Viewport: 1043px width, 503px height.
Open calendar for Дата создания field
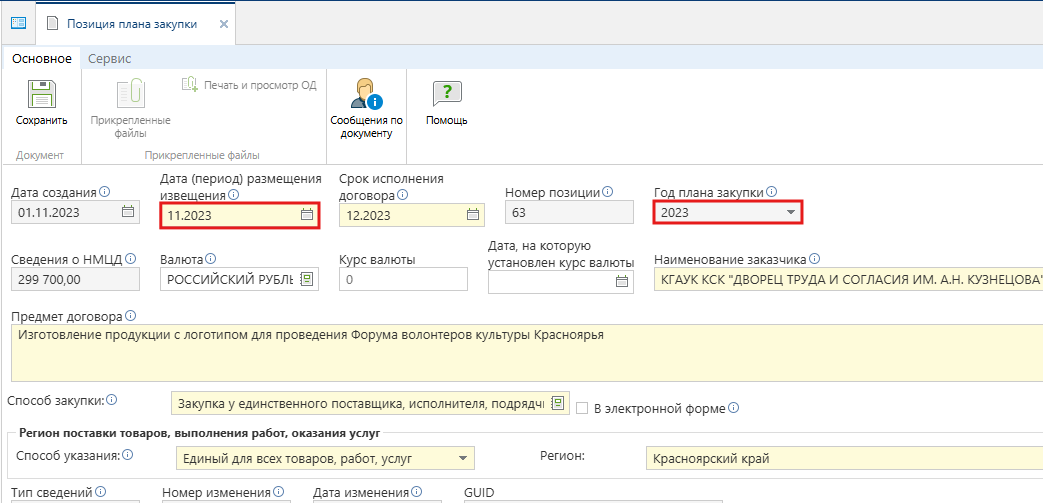click(128, 212)
